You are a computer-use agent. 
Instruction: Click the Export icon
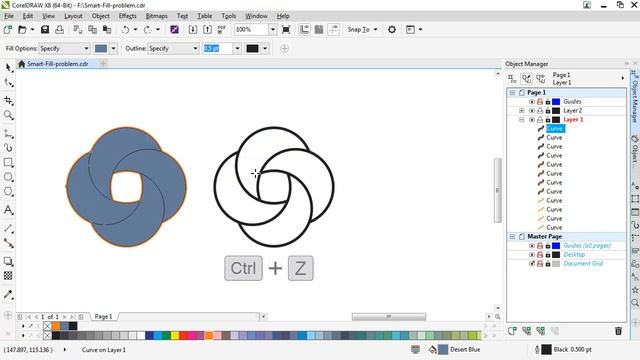(207, 29)
